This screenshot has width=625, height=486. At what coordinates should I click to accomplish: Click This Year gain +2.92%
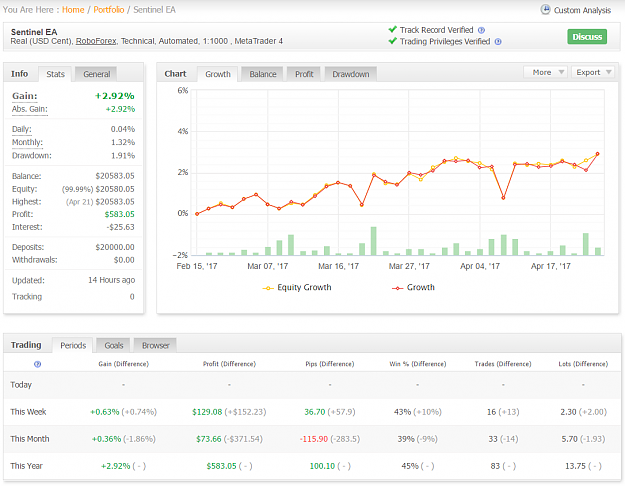click(116, 466)
